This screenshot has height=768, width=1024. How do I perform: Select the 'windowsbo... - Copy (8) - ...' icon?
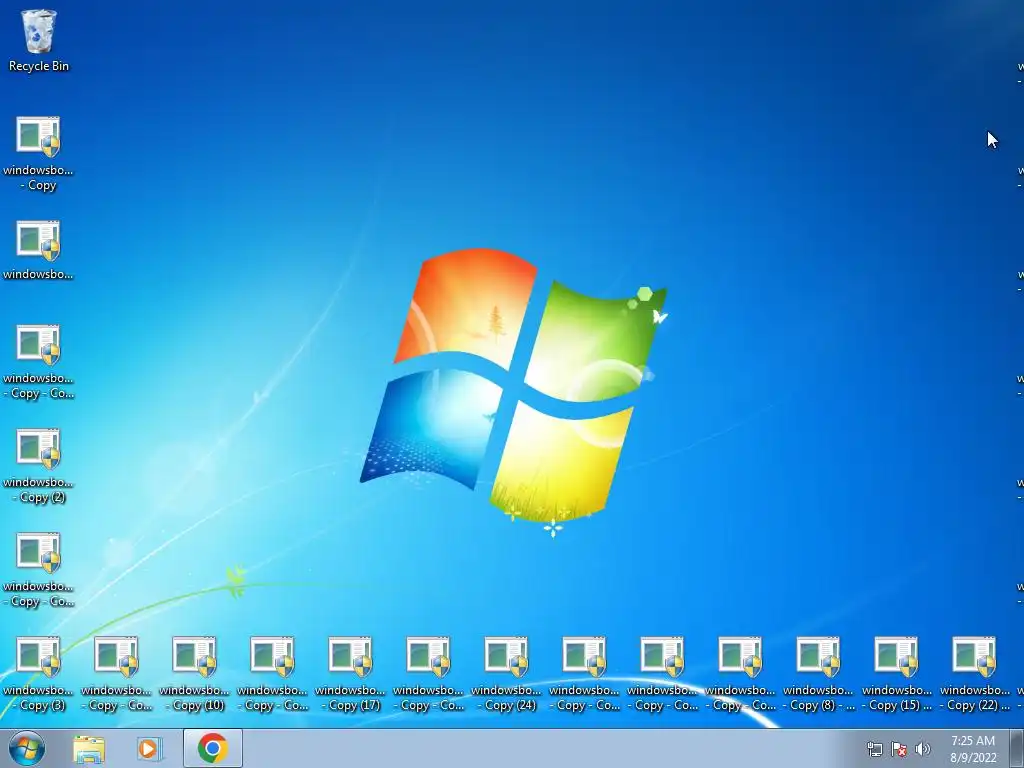pos(818,674)
